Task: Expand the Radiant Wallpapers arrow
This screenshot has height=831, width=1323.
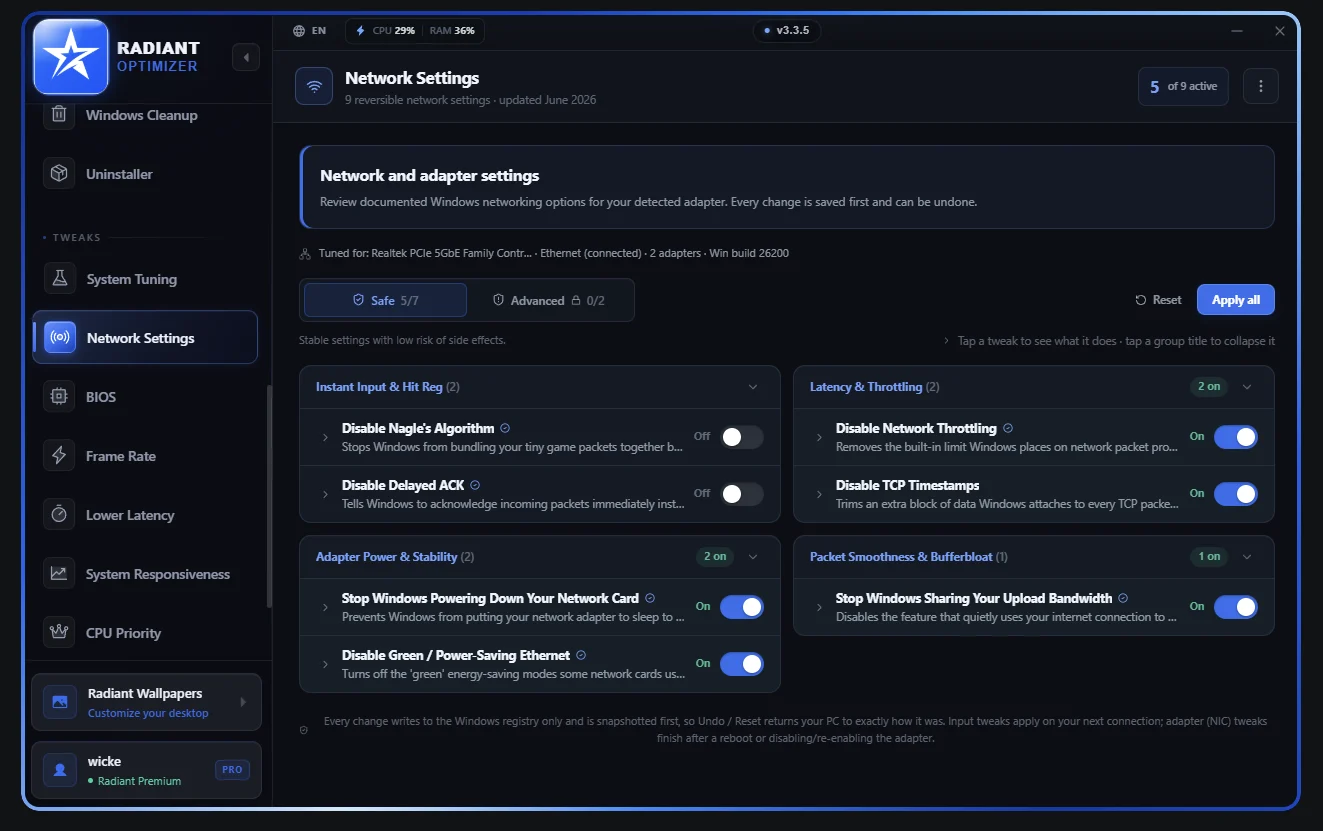Action: pyautogui.click(x=243, y=702)
